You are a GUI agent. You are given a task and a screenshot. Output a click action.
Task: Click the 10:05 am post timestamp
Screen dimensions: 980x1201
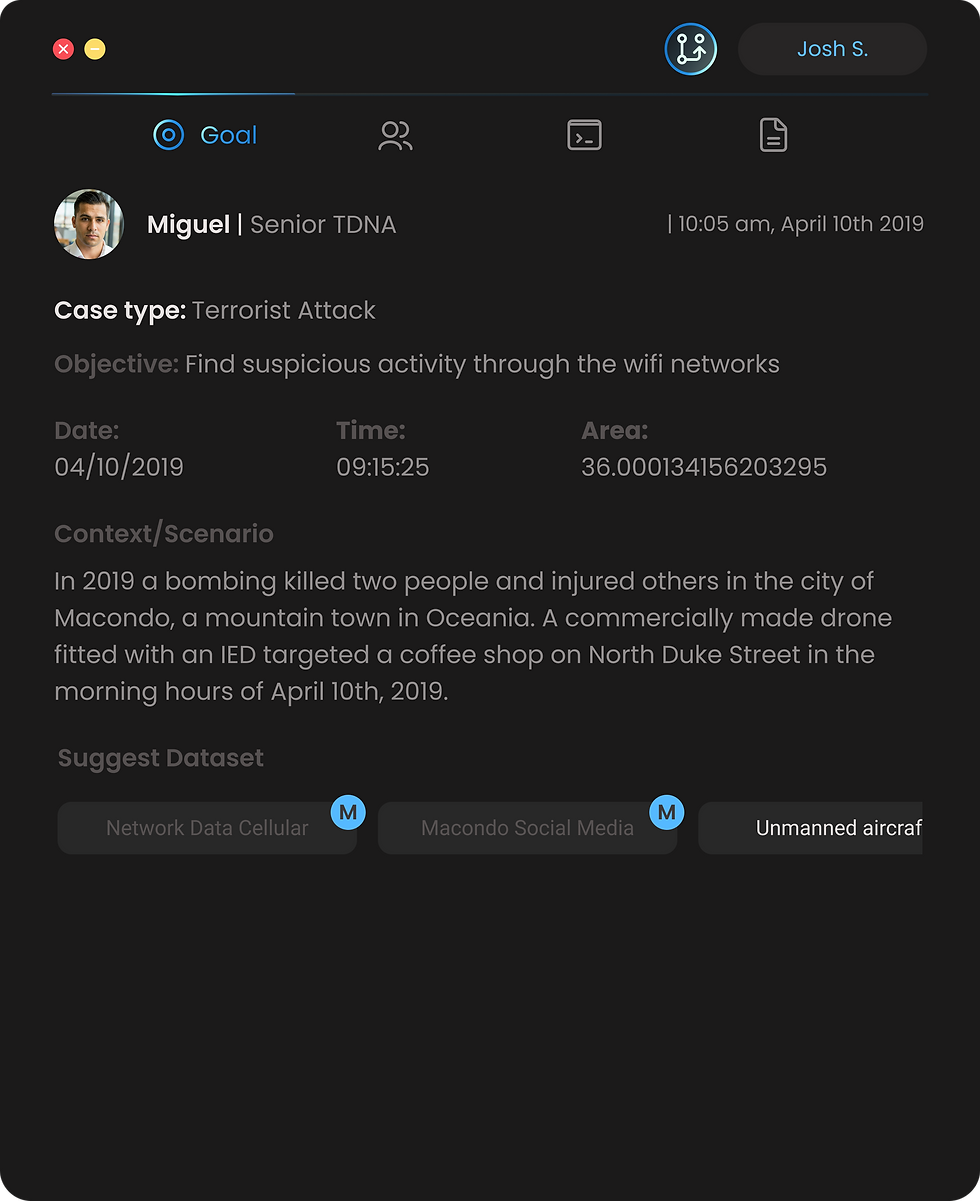pos(798,224)
